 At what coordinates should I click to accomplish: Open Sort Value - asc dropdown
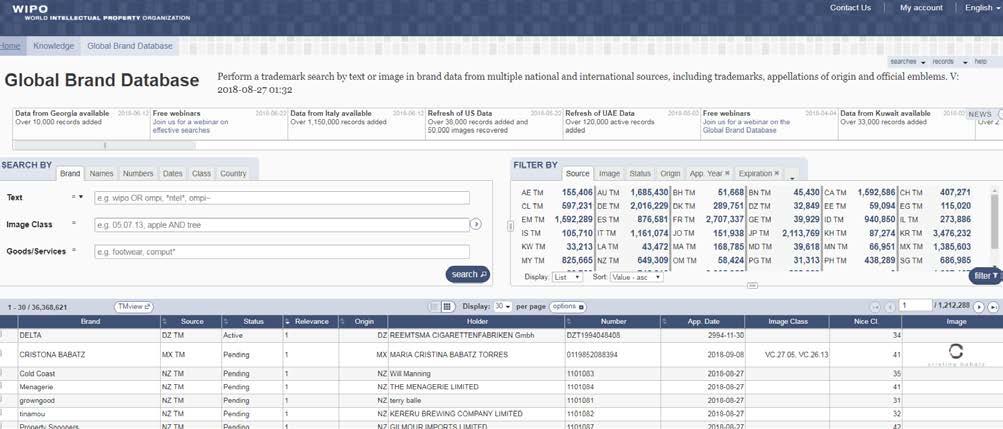click(x=636, y=277)
